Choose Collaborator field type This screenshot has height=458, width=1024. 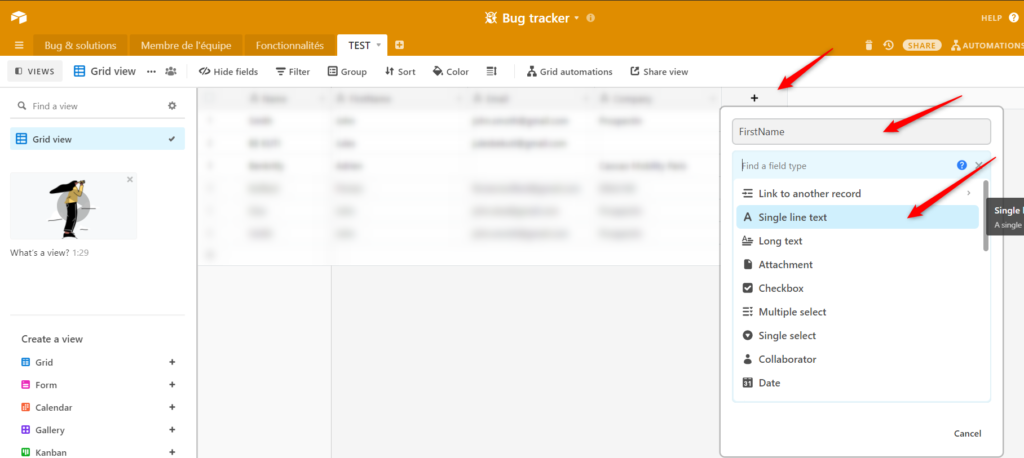[857, 359]
